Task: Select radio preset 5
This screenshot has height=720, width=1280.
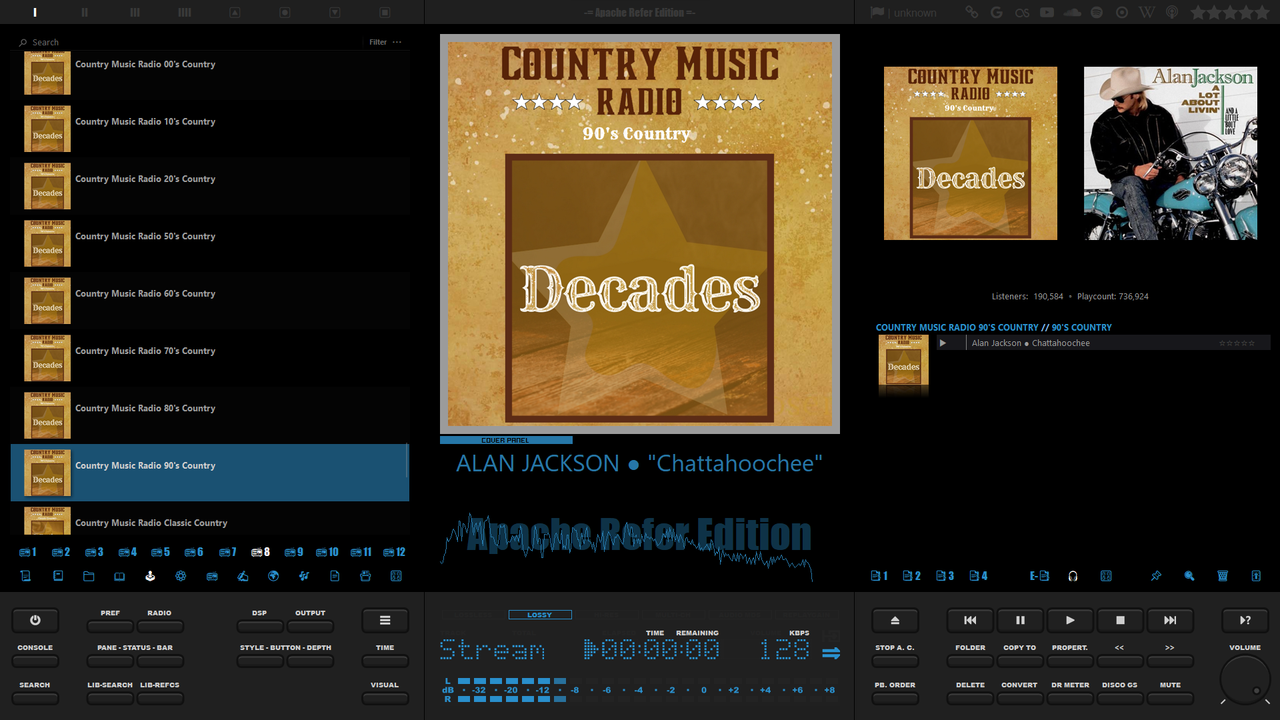Action: point(161,552)
